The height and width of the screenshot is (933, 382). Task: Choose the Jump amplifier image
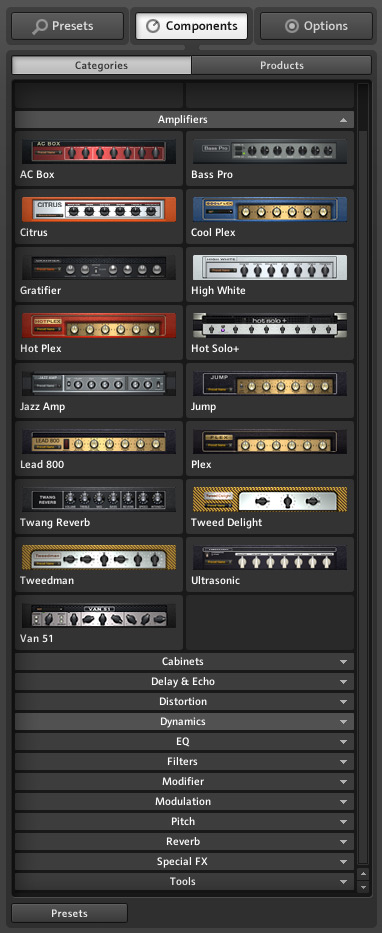coord(270,384)
